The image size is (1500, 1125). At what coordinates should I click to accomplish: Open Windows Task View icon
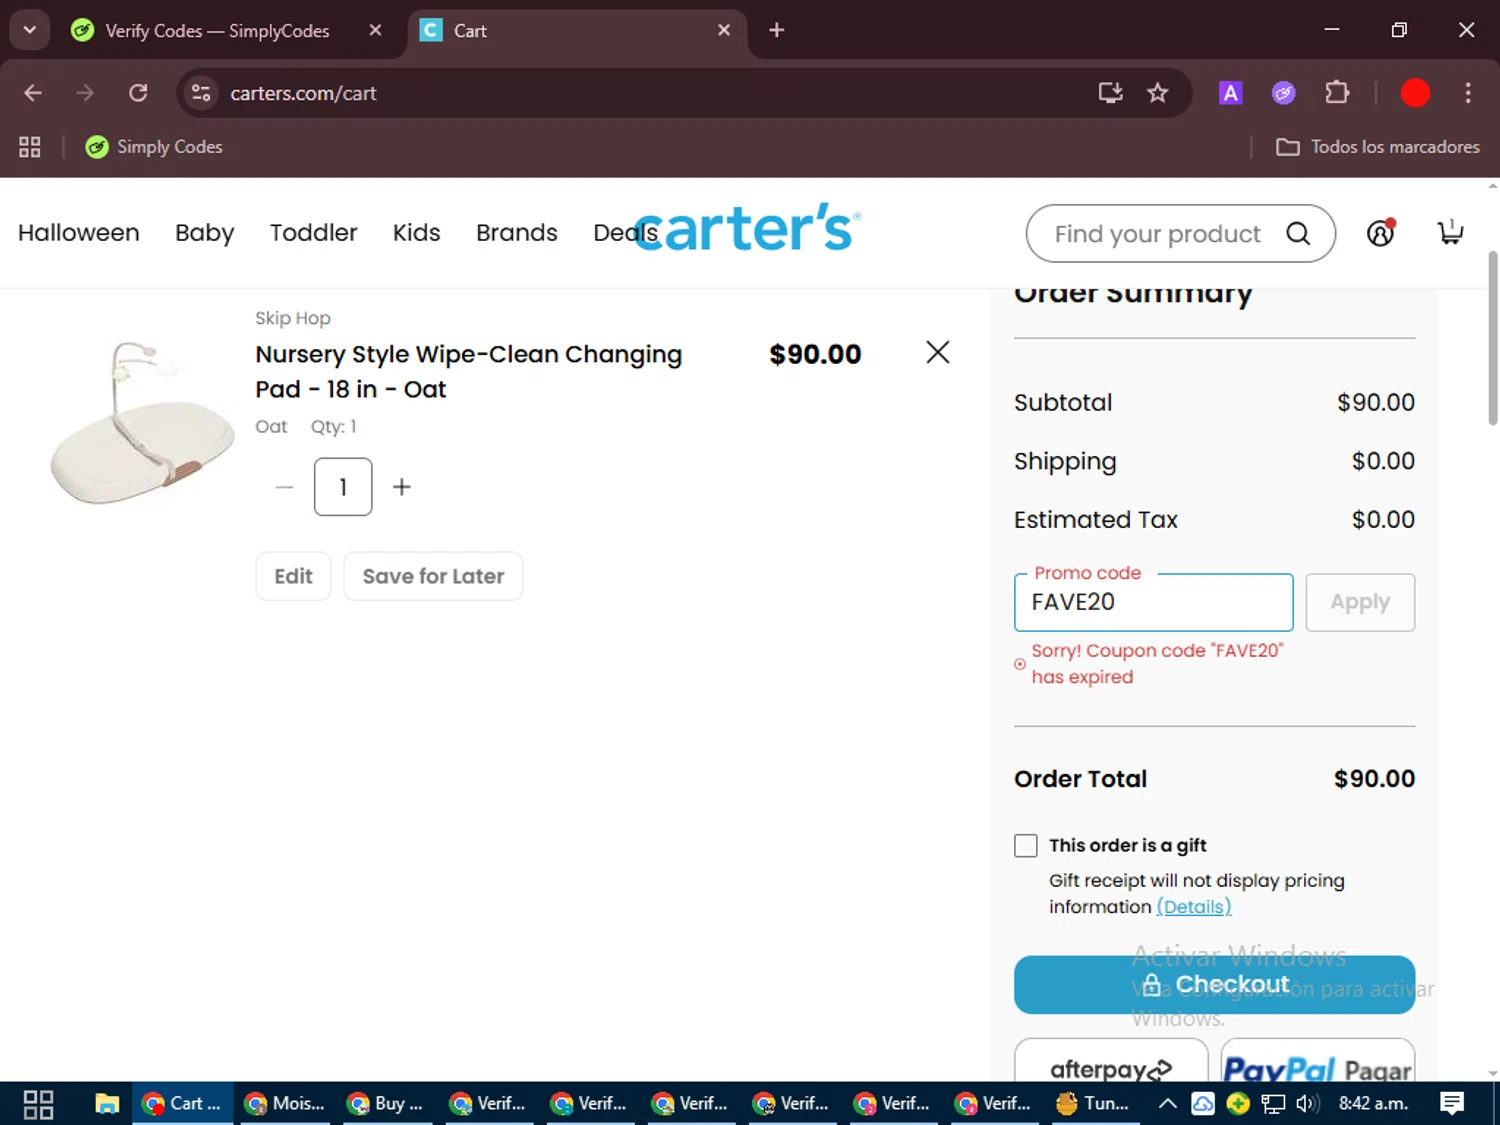(x=38, y=1104)
